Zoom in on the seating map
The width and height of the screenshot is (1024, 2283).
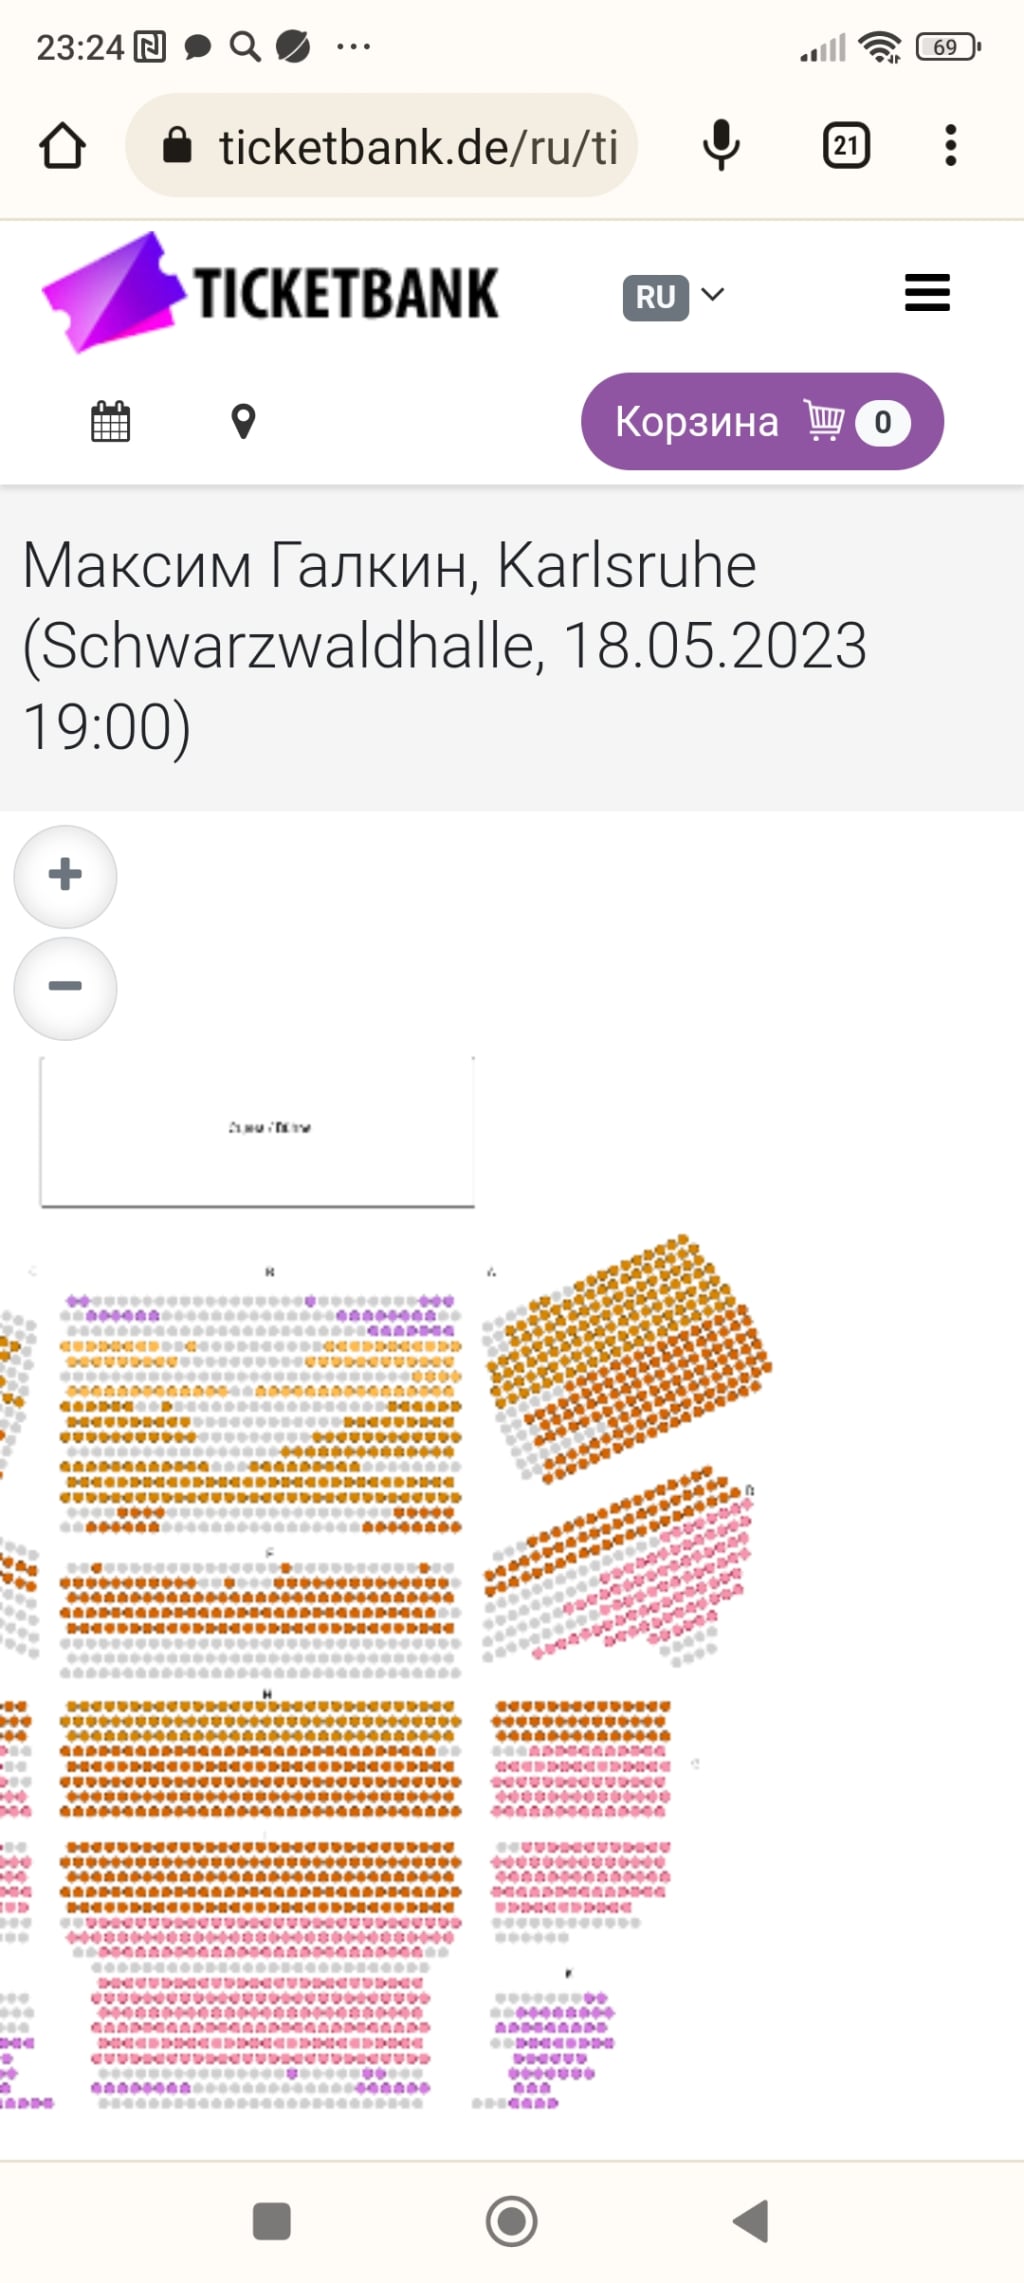pyautogui.click(x=65, y=876)
